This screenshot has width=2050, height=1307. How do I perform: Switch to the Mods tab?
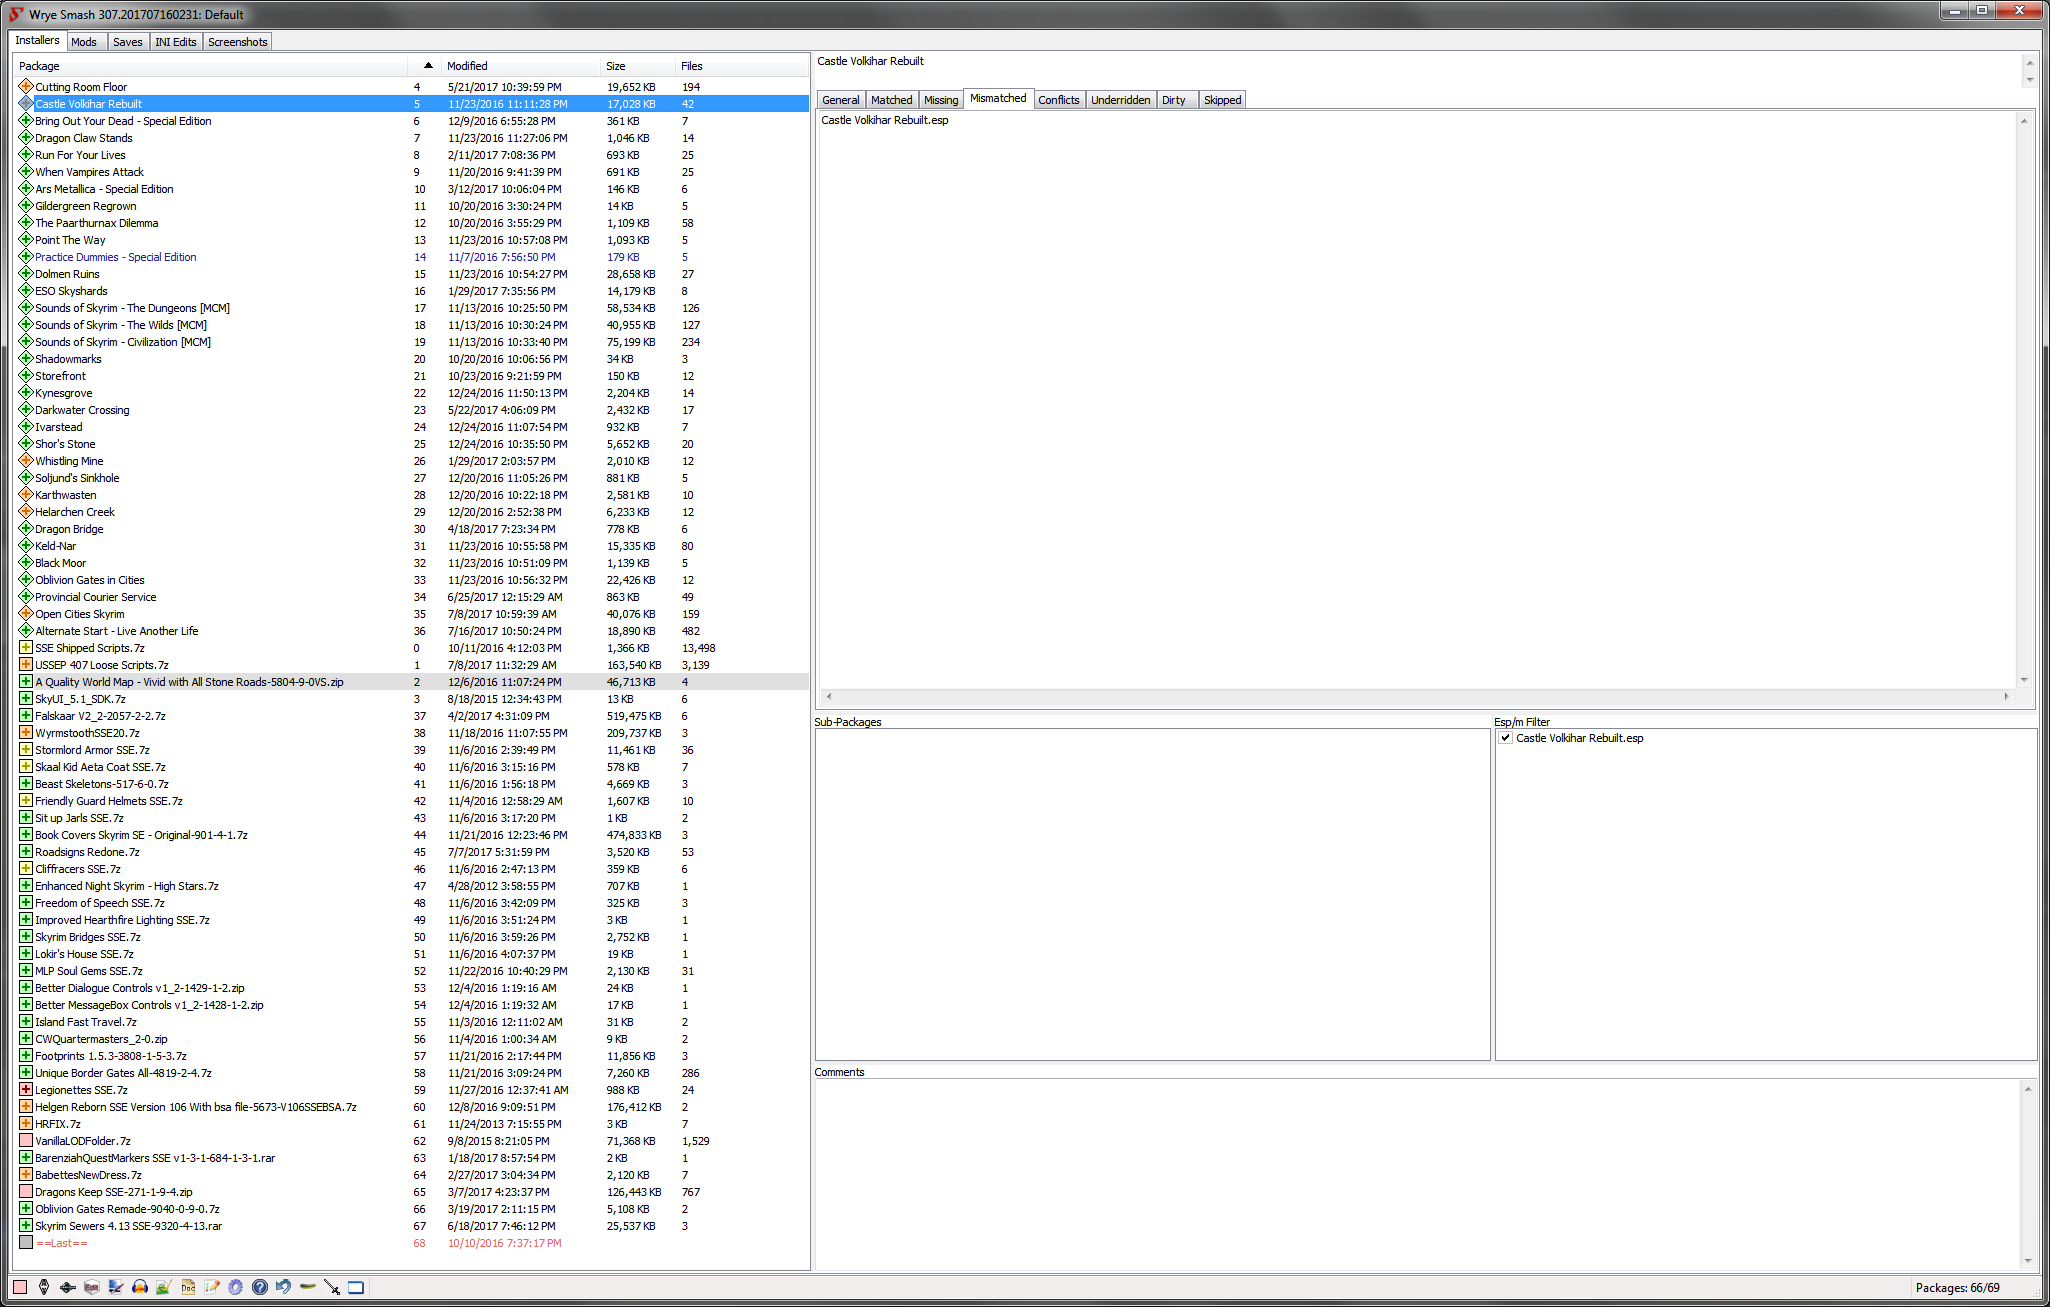click(x=84, y=42)
